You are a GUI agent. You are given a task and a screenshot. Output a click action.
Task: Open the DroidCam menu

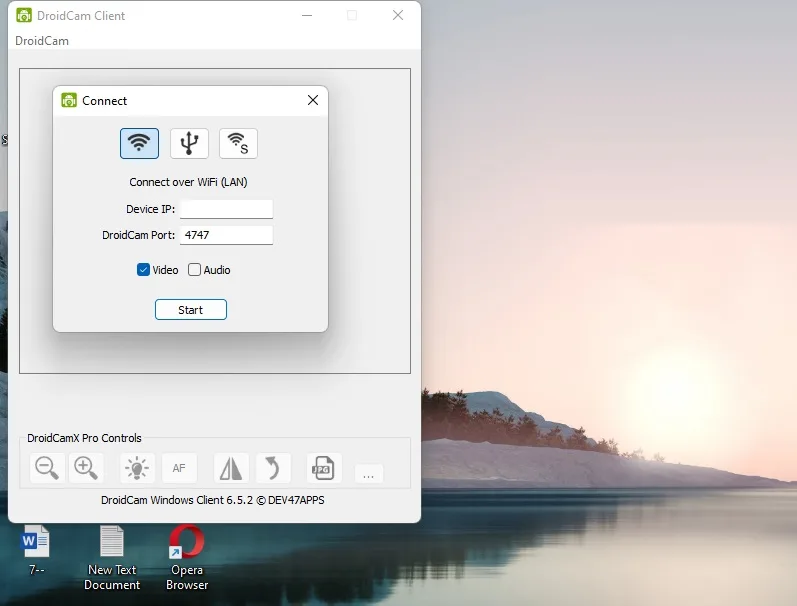pos(42,41)
